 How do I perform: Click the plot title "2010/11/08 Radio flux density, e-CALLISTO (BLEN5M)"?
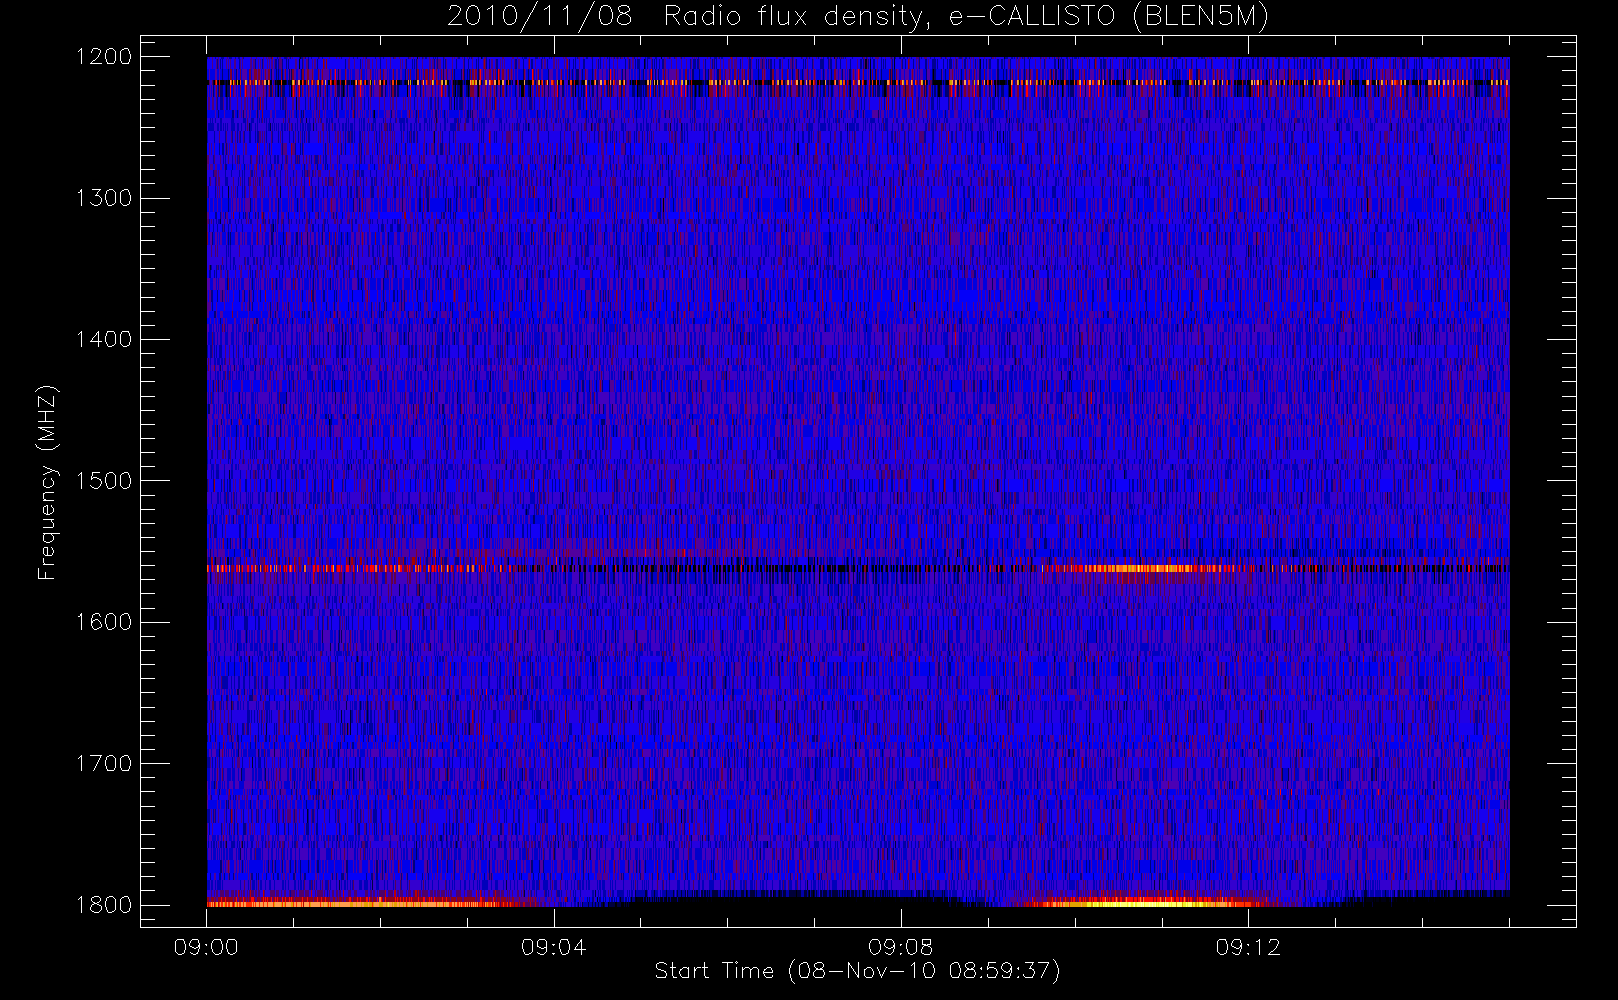[x=858, y=17]
